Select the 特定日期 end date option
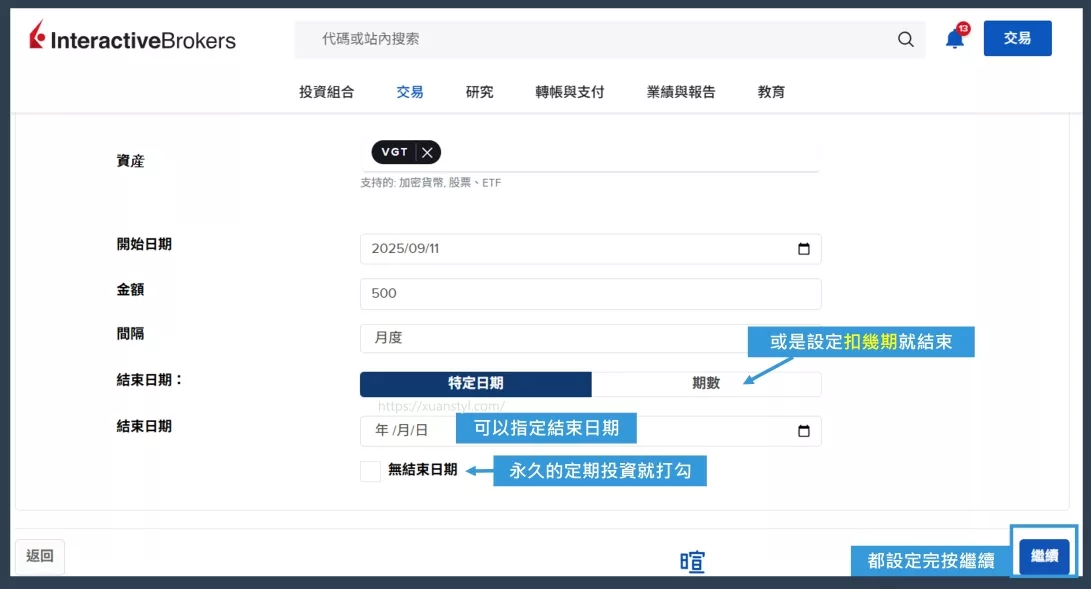The image size is (1091, 589). (476, 384)
